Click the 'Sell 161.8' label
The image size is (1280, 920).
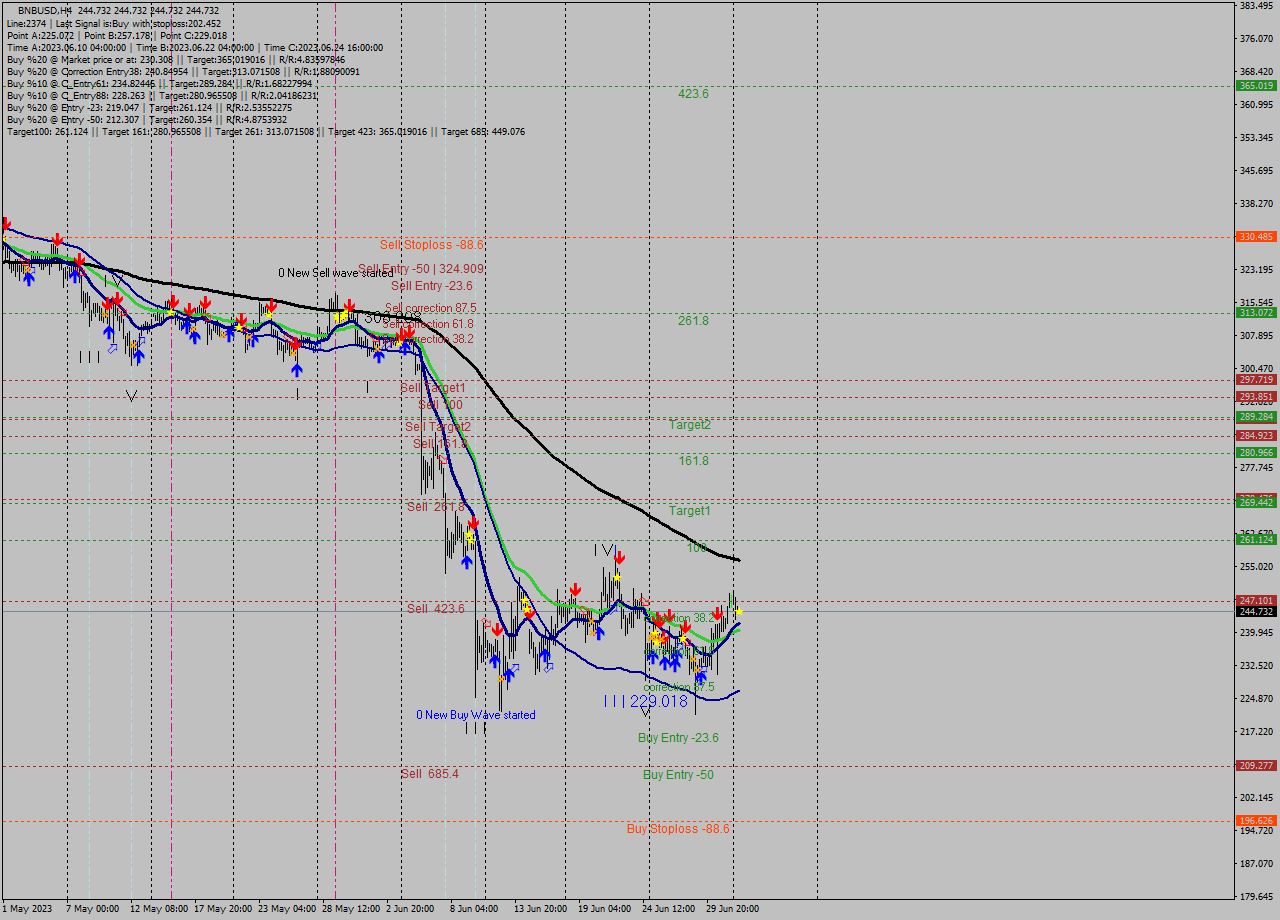click(x=440, y=444)
